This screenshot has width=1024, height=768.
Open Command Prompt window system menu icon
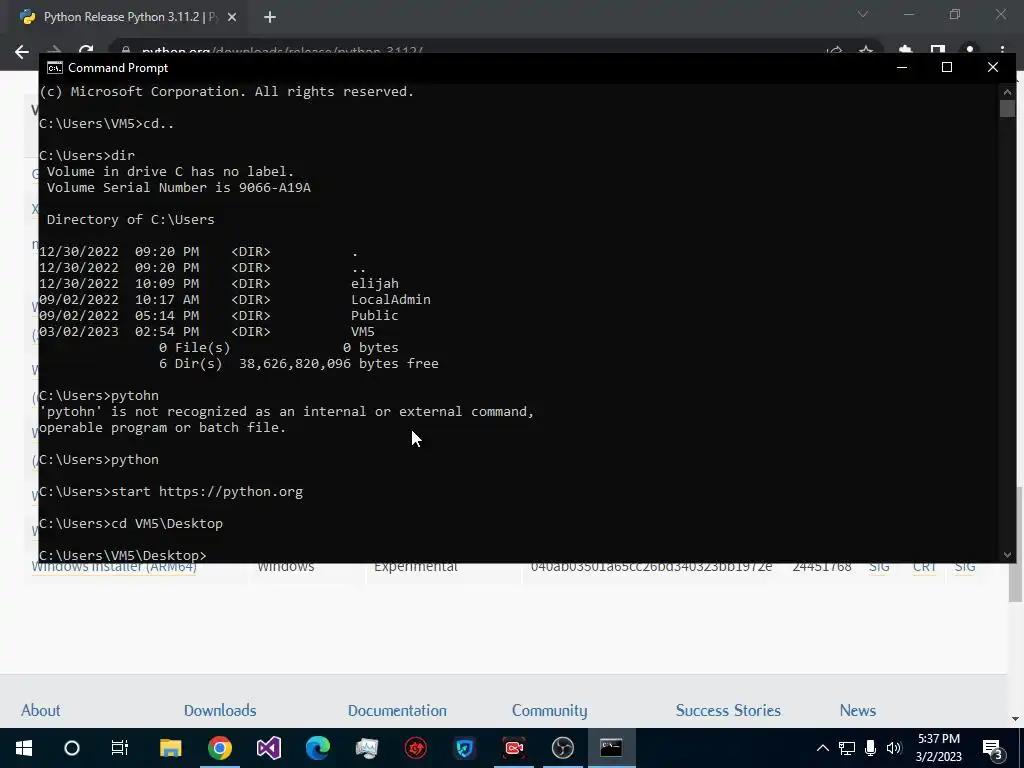pyautogui.click(x=55, y=68)
